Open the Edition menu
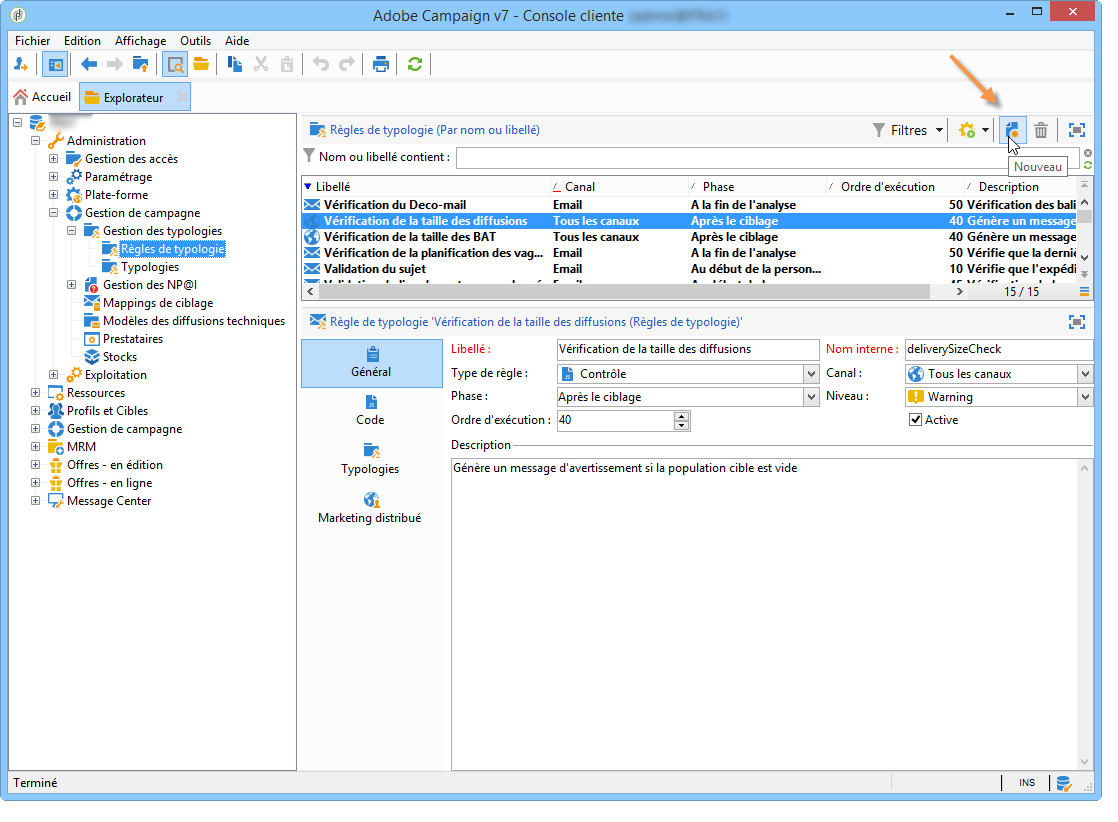 (82, 41)
